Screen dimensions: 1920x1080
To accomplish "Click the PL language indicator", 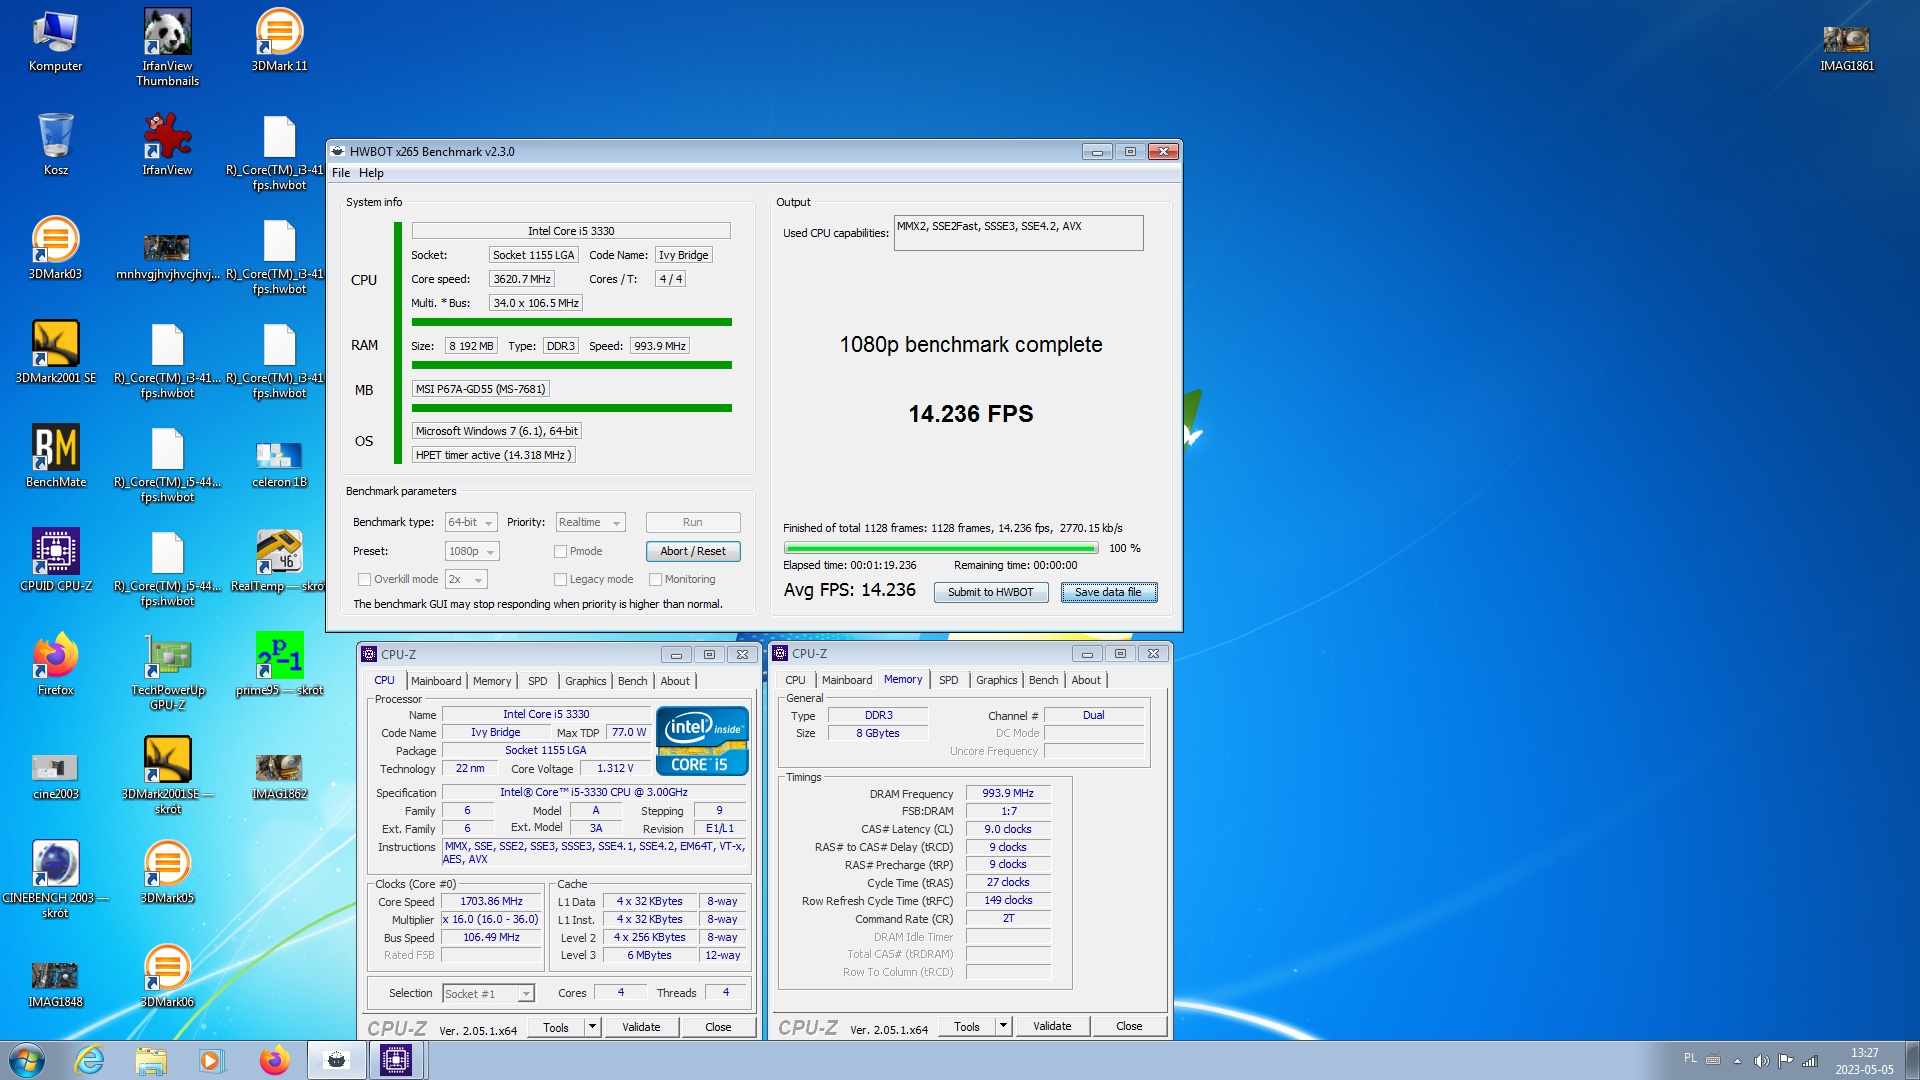I will (1690, 1058).
